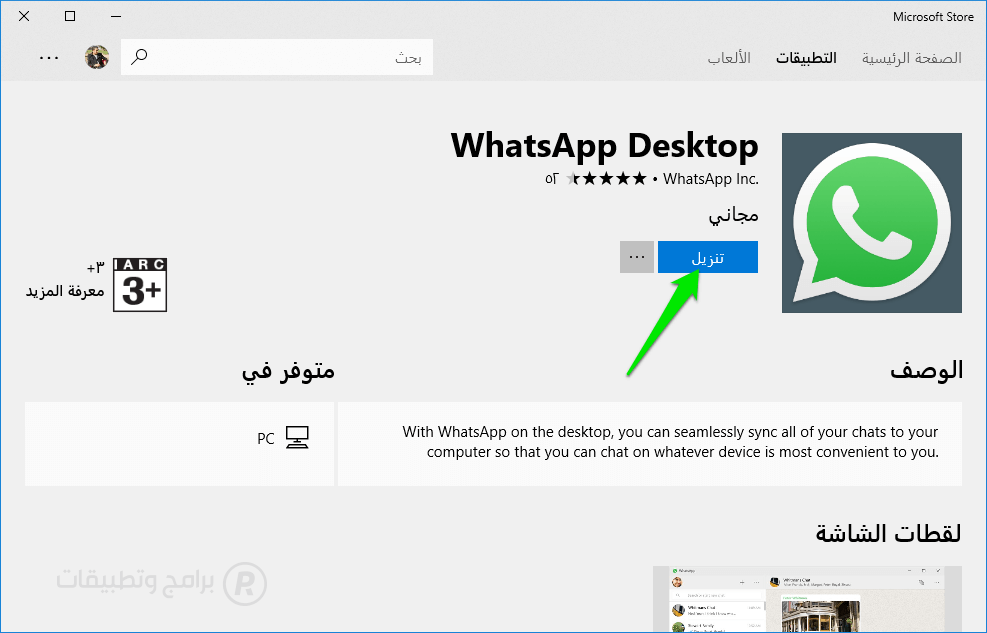Click the PC device icon
This screenshot has height=633, width=987.
click(x=297, y=437)
